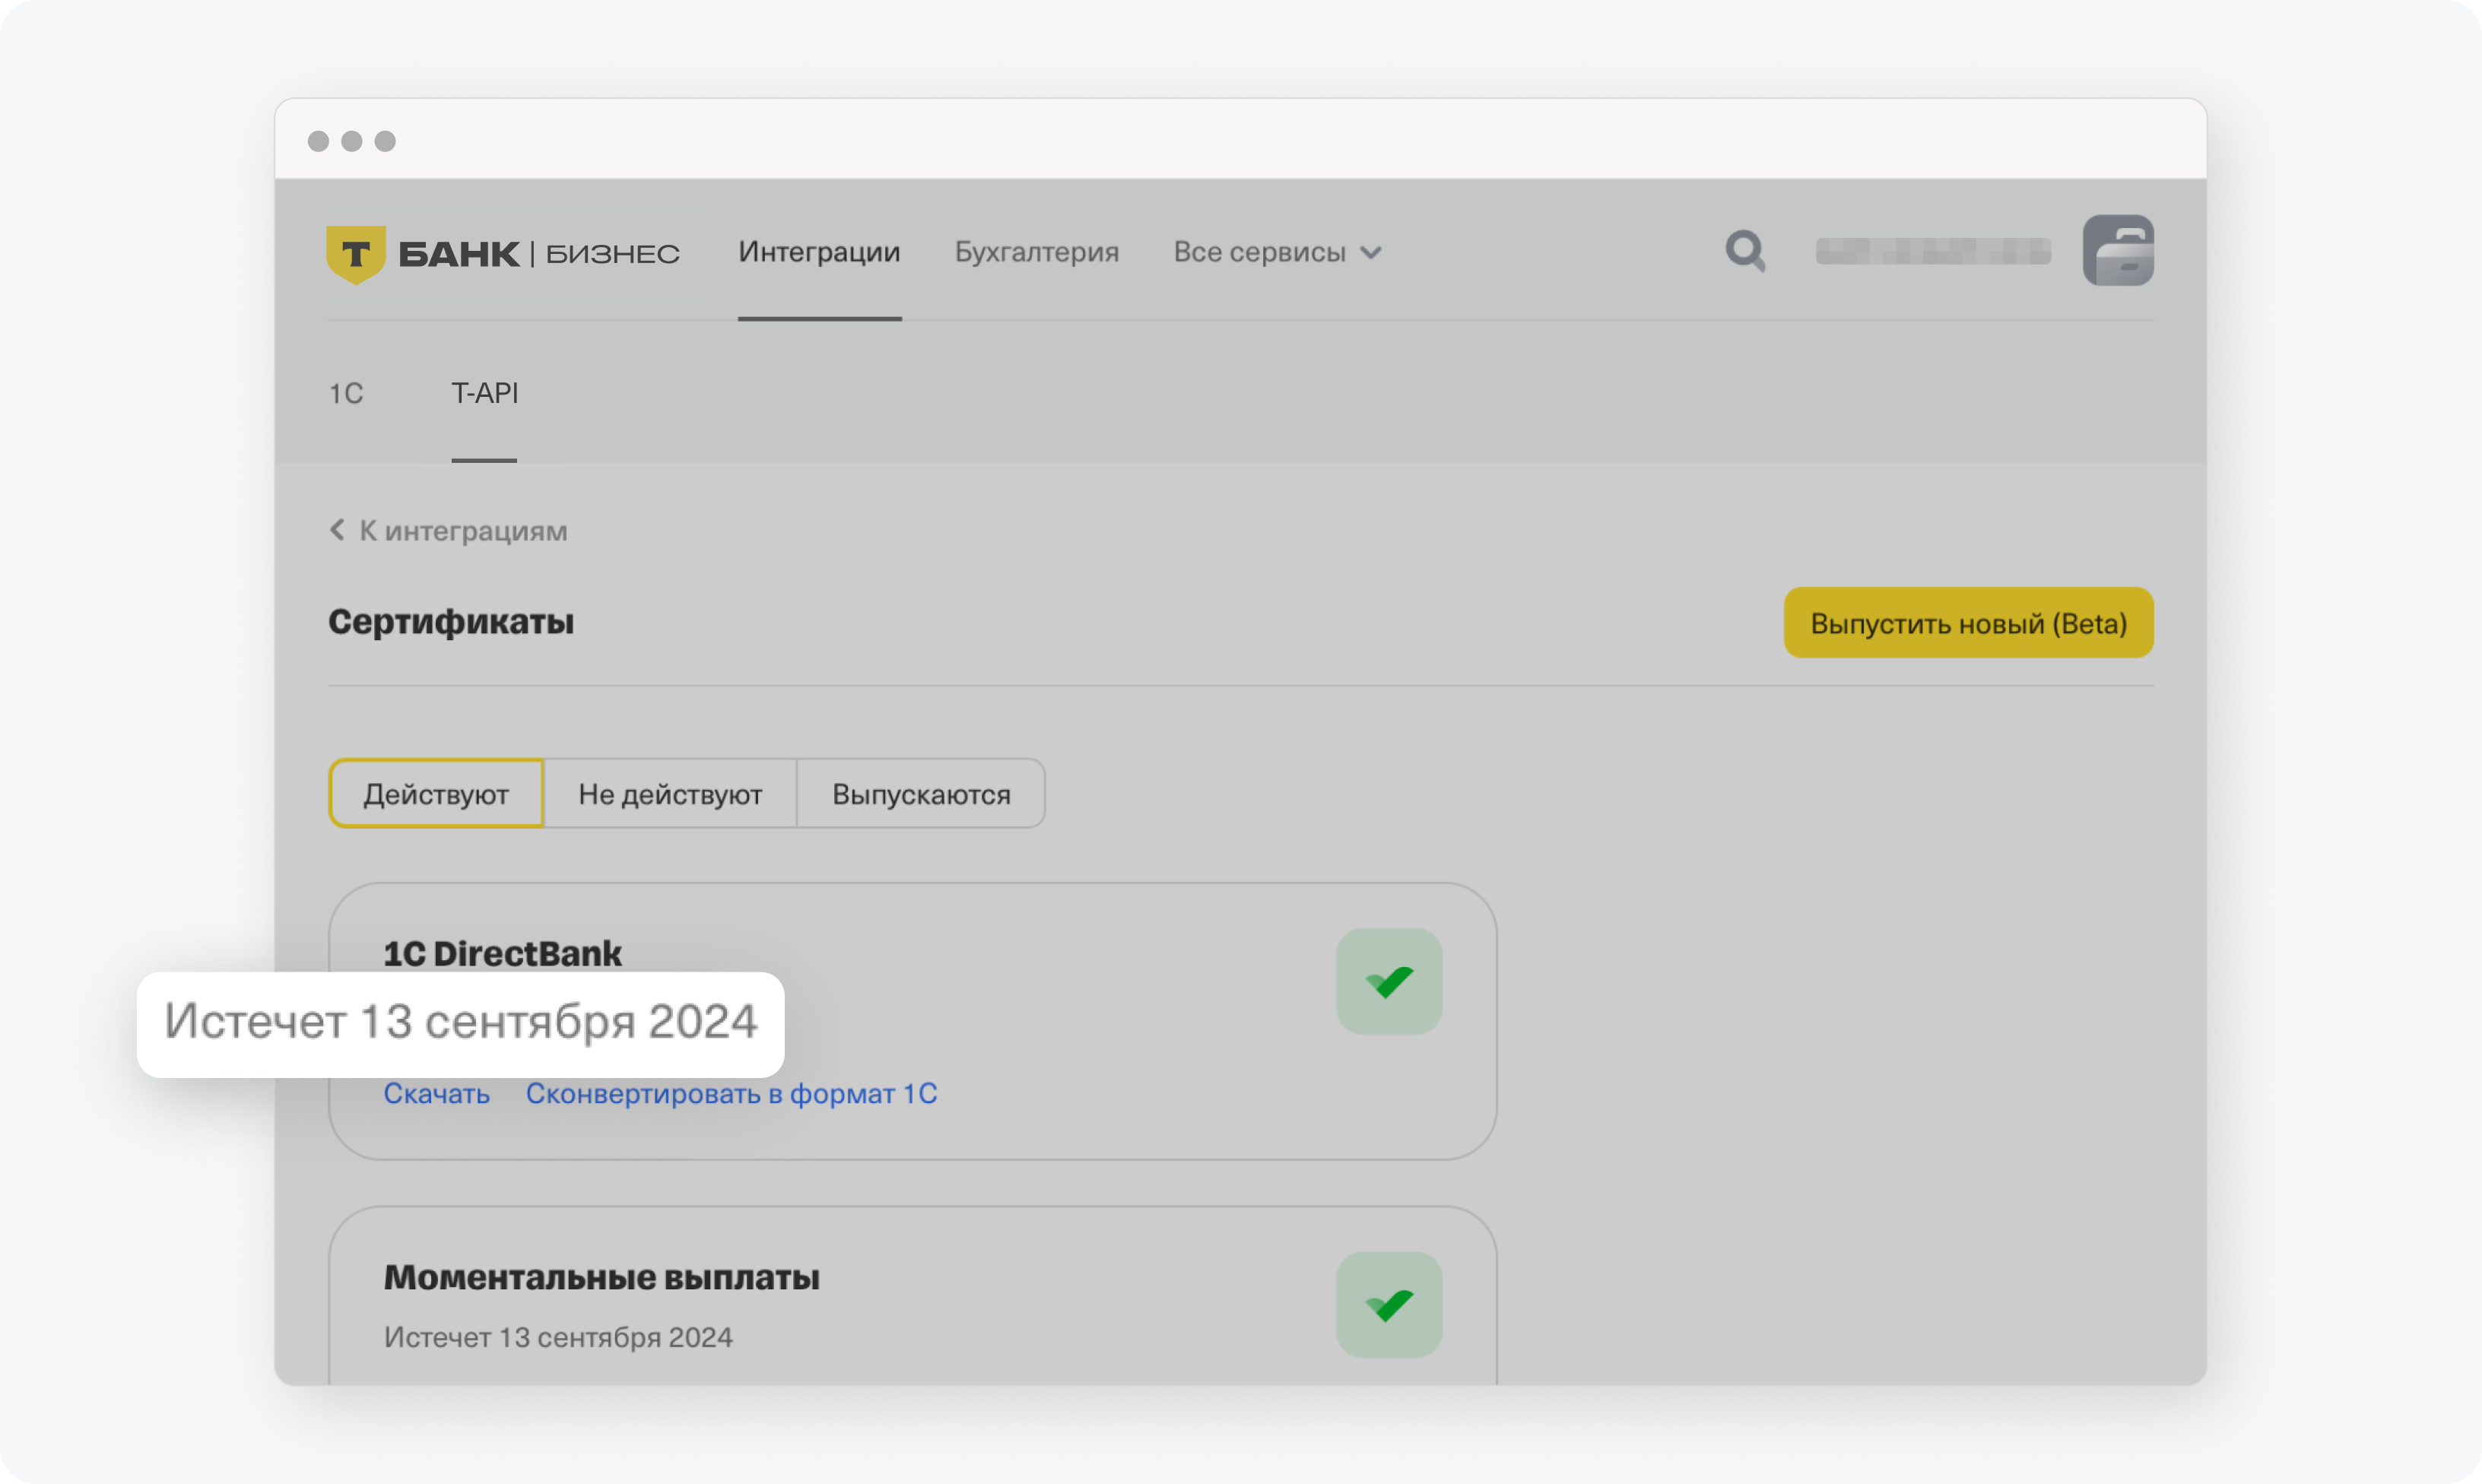
Task: Click the green checkmark on 1C DirectBank card
Action: click(1389, 981)
